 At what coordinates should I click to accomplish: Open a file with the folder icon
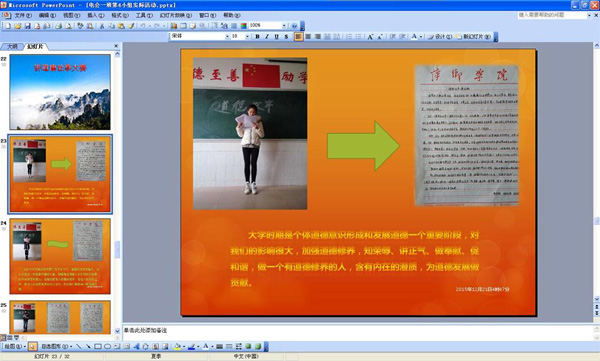[x=18, y=26]
